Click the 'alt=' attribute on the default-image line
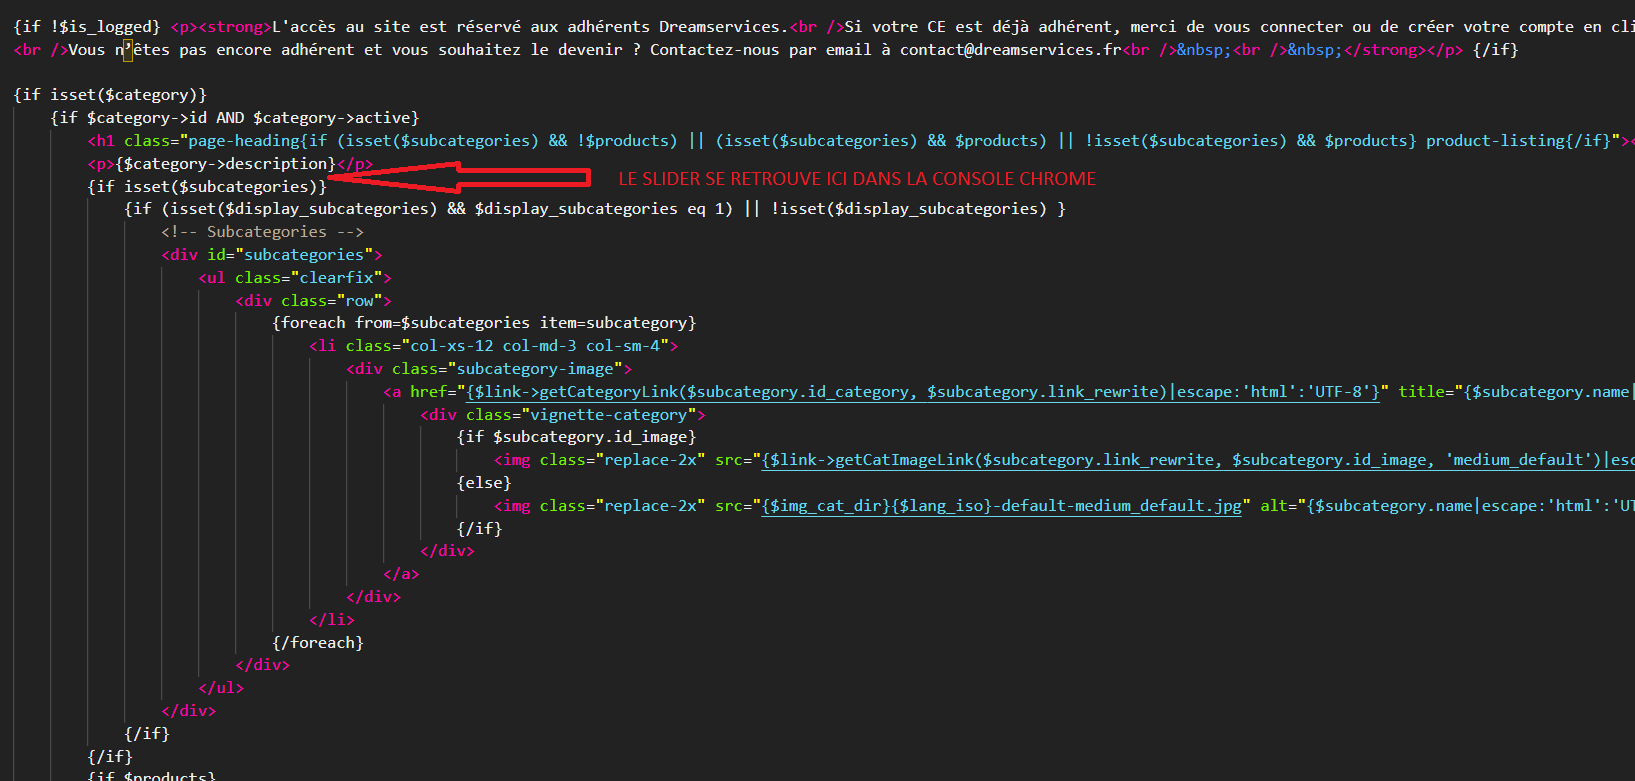Screen dimensions: 1635x781 pyautogui.click(x=1279, y=506)
